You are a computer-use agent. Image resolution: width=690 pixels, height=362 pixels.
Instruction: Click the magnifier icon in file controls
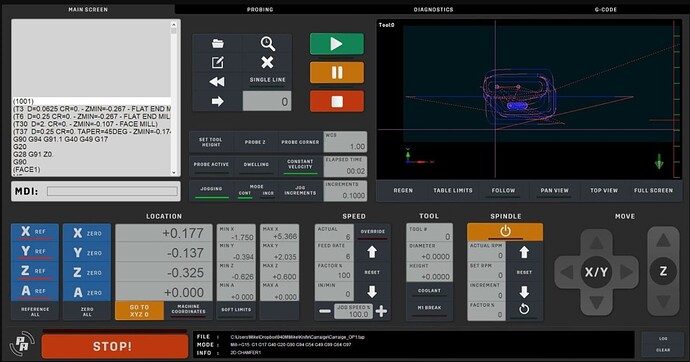(x=267, y=44)
